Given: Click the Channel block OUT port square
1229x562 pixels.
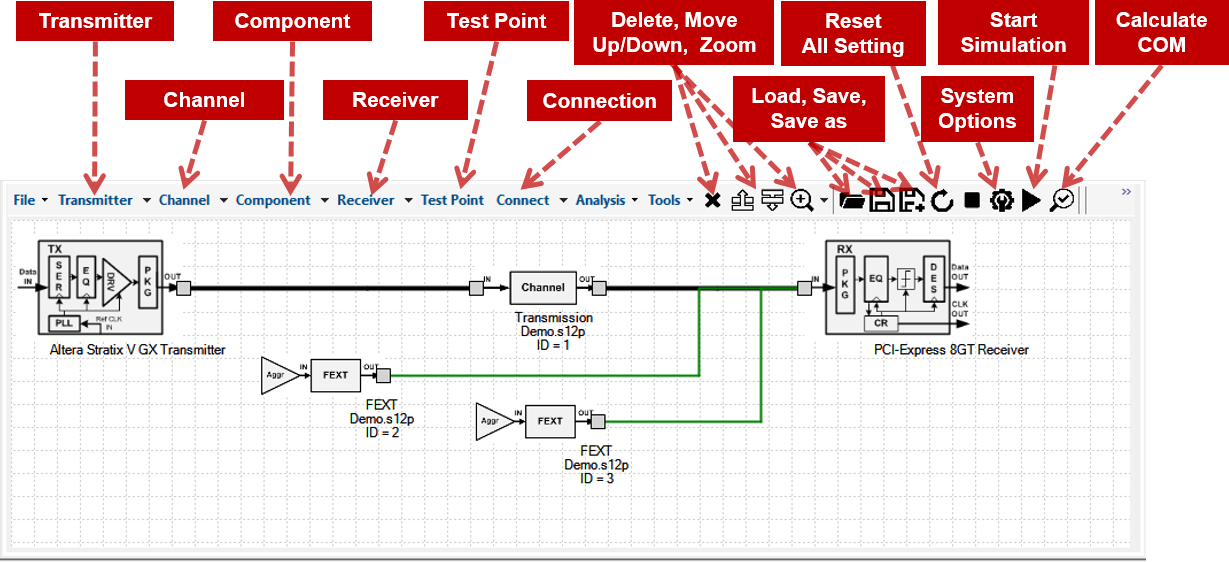Looking at the screenshot, I should (599, 289).
